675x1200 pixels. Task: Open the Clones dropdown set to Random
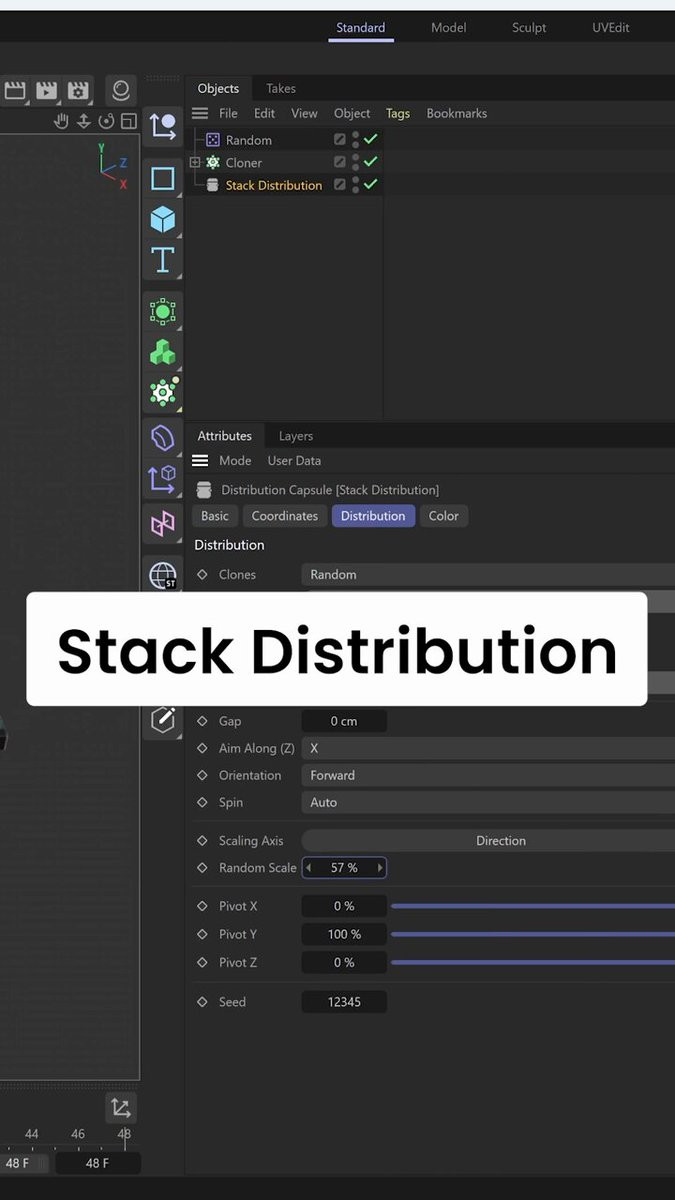[x=488, y=575]
